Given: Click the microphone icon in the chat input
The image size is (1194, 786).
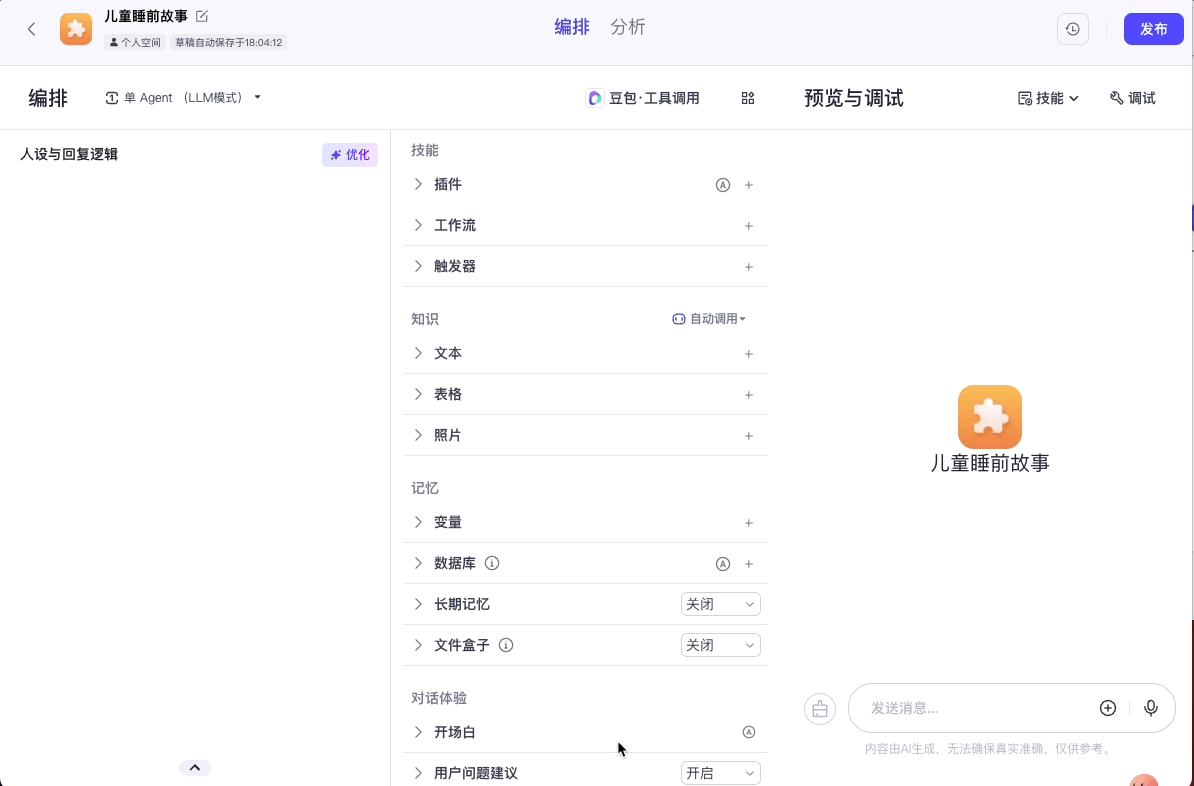Looking at the screenshot, I should [x=1151, y=707].
